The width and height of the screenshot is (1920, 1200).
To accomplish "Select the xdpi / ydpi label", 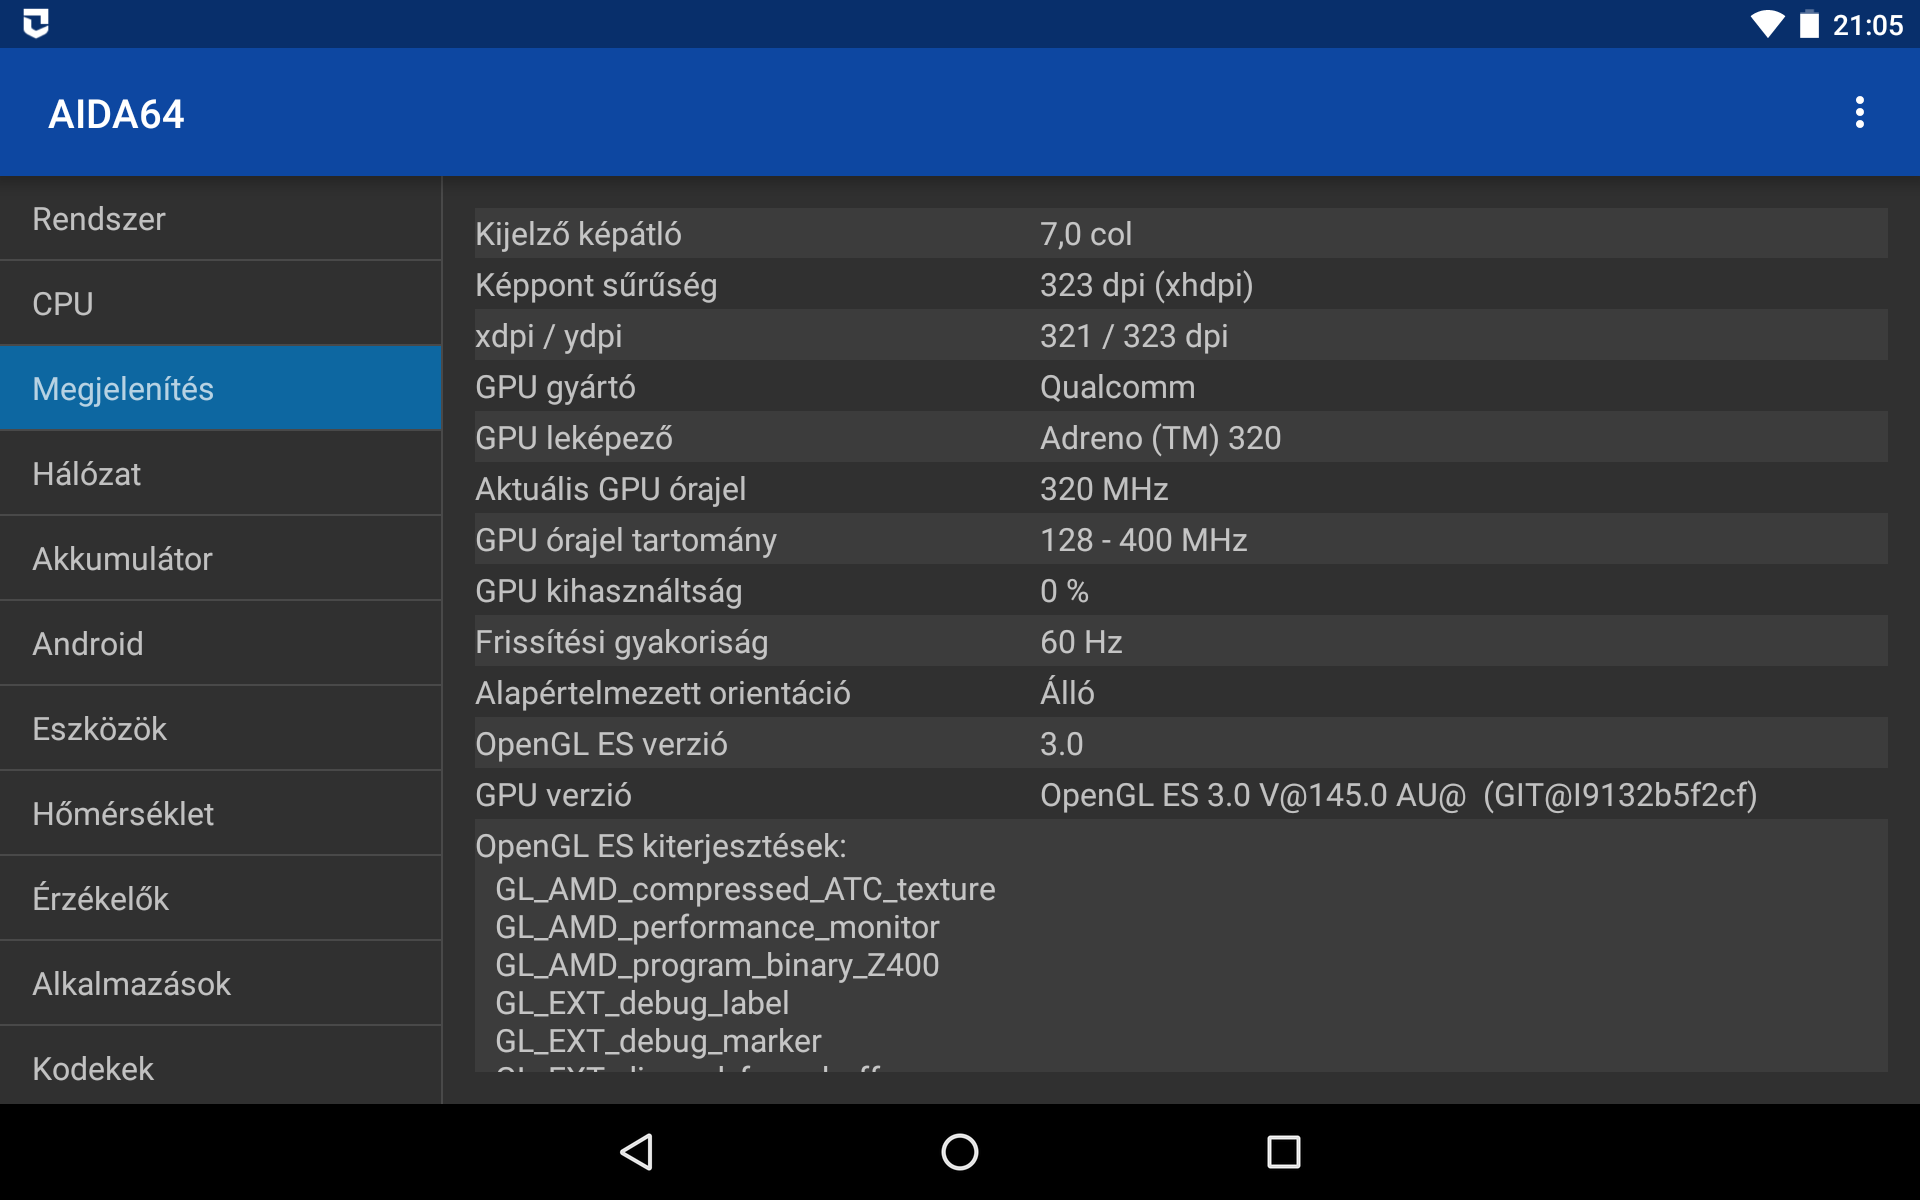I will 548,336.
